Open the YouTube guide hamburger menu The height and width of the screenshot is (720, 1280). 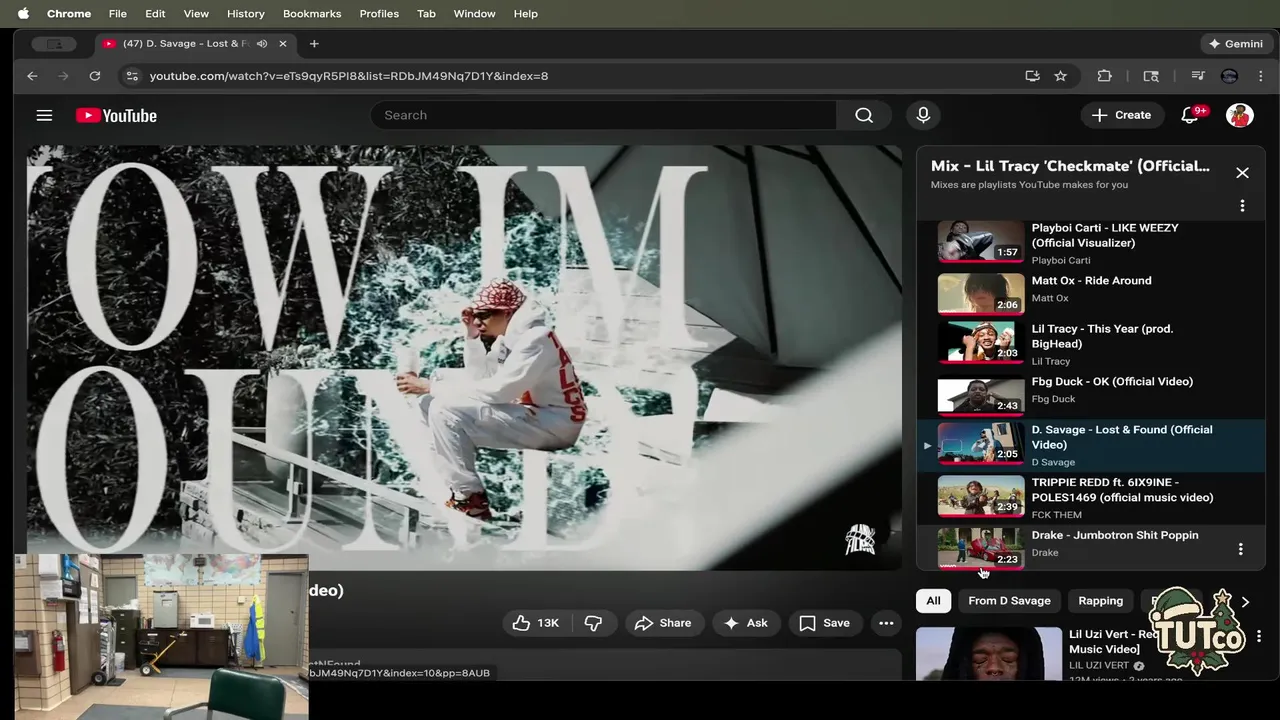(x=44, y=115)
